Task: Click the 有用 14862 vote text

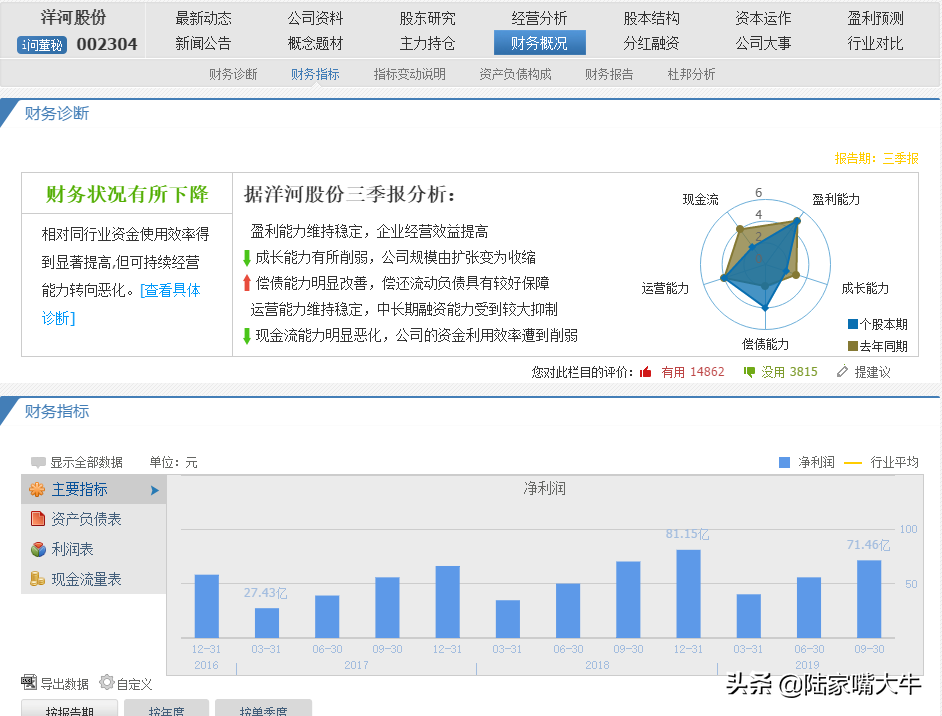Action: click(x=693, y=372)
